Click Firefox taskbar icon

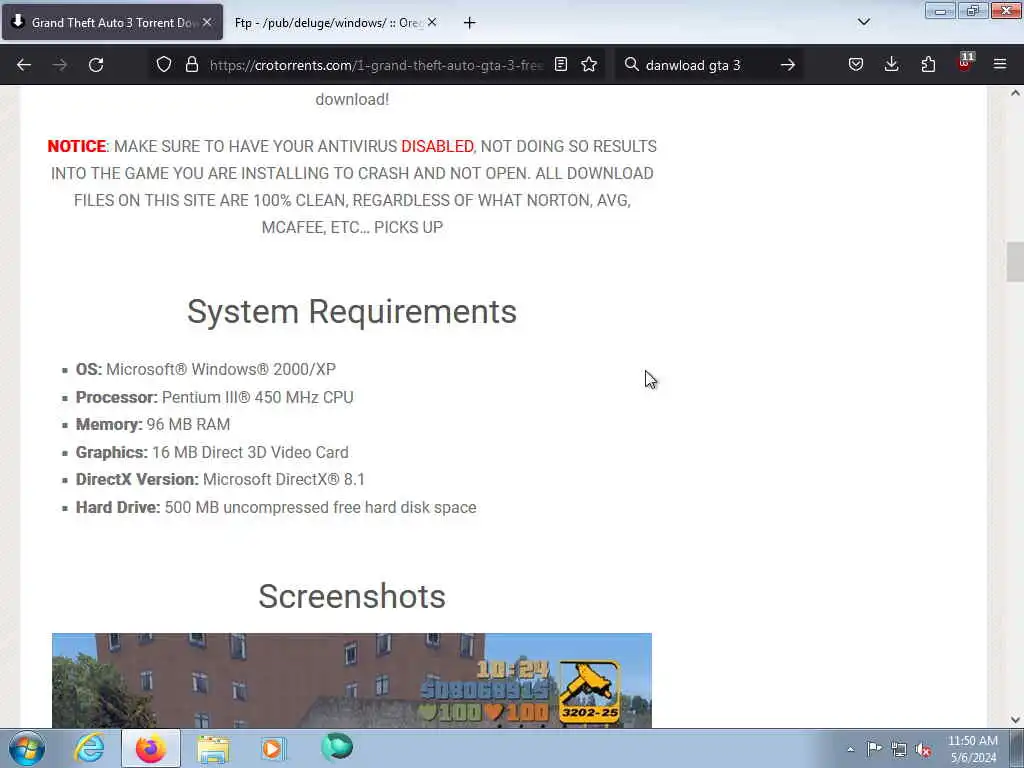click(151, 748)
